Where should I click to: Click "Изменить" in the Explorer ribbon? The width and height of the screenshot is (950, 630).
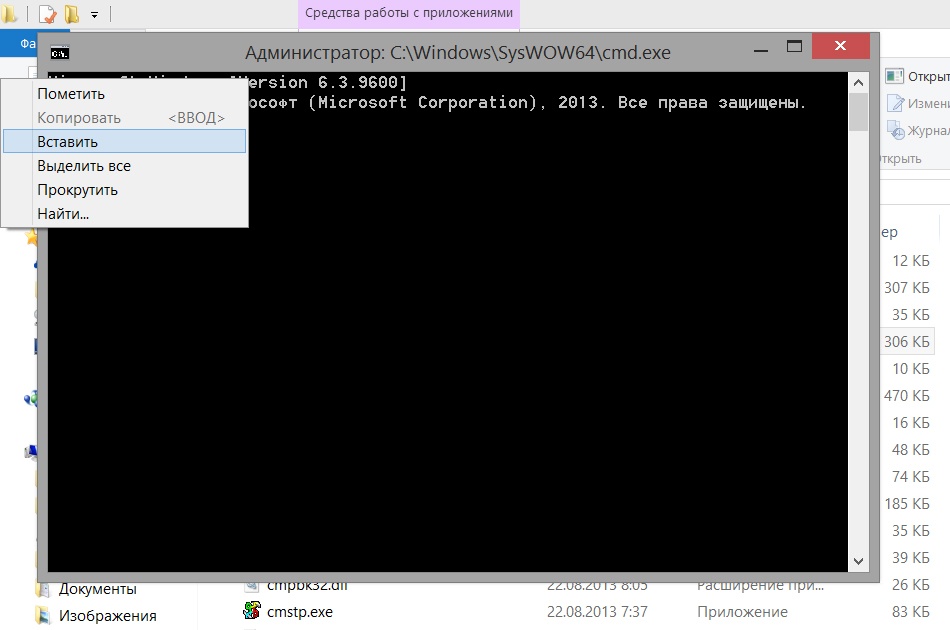(x=918, y=104)
